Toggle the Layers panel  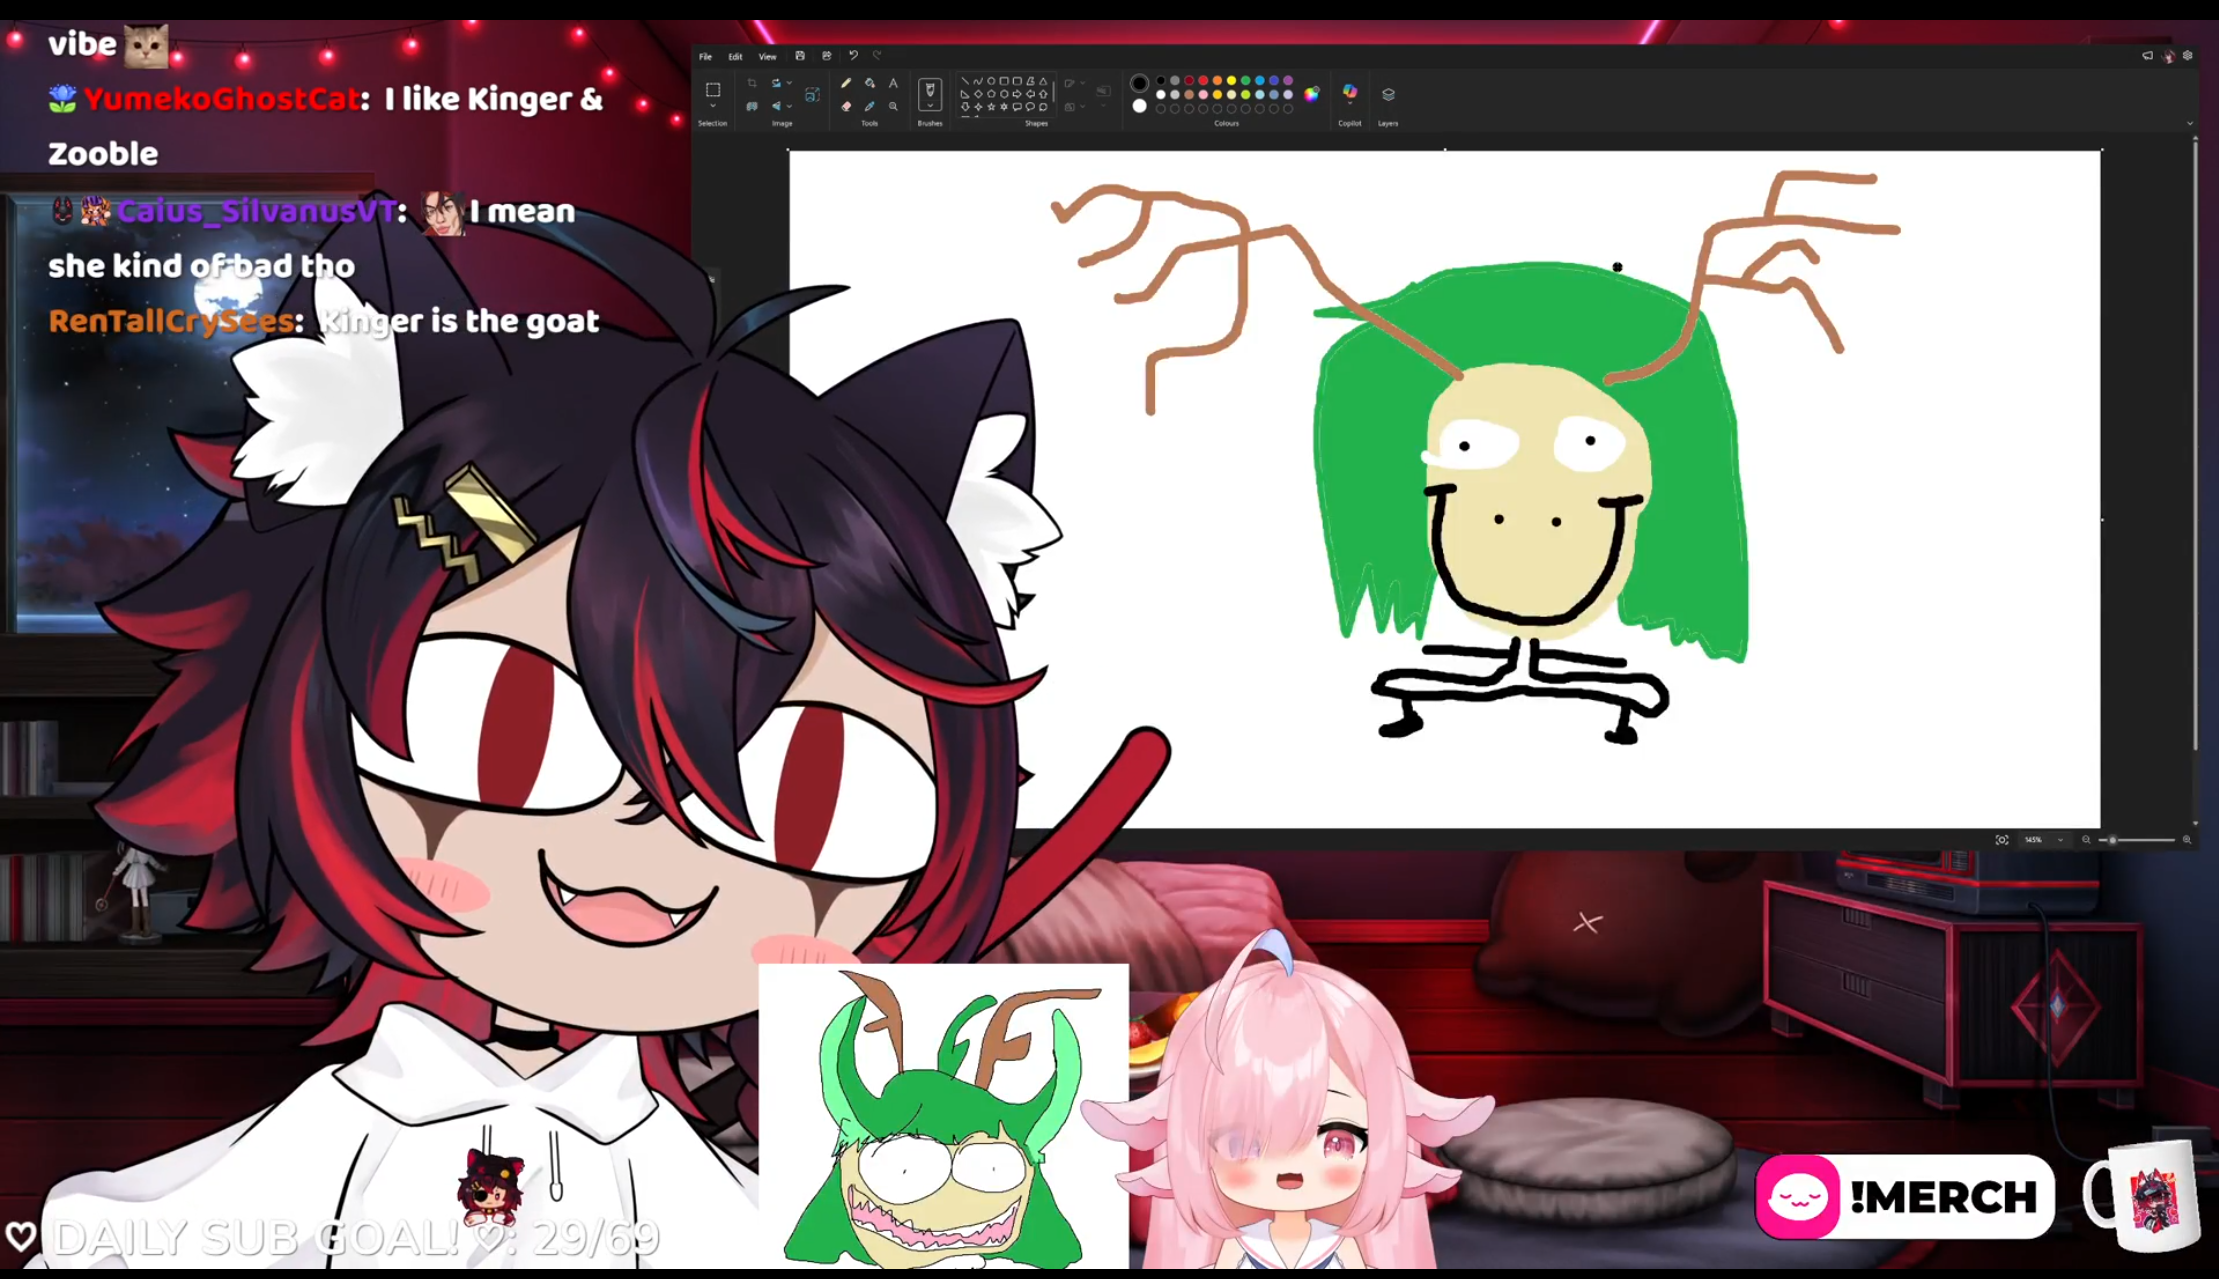1388,94
